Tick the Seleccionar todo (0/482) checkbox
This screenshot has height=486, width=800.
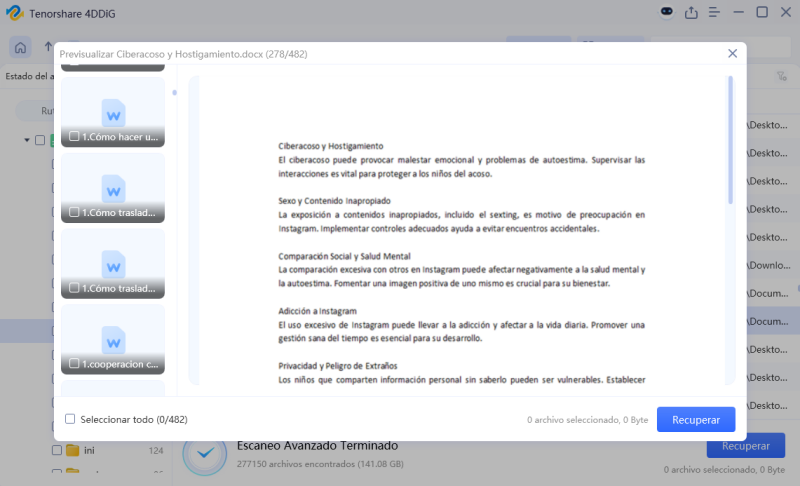coord(70,419)
